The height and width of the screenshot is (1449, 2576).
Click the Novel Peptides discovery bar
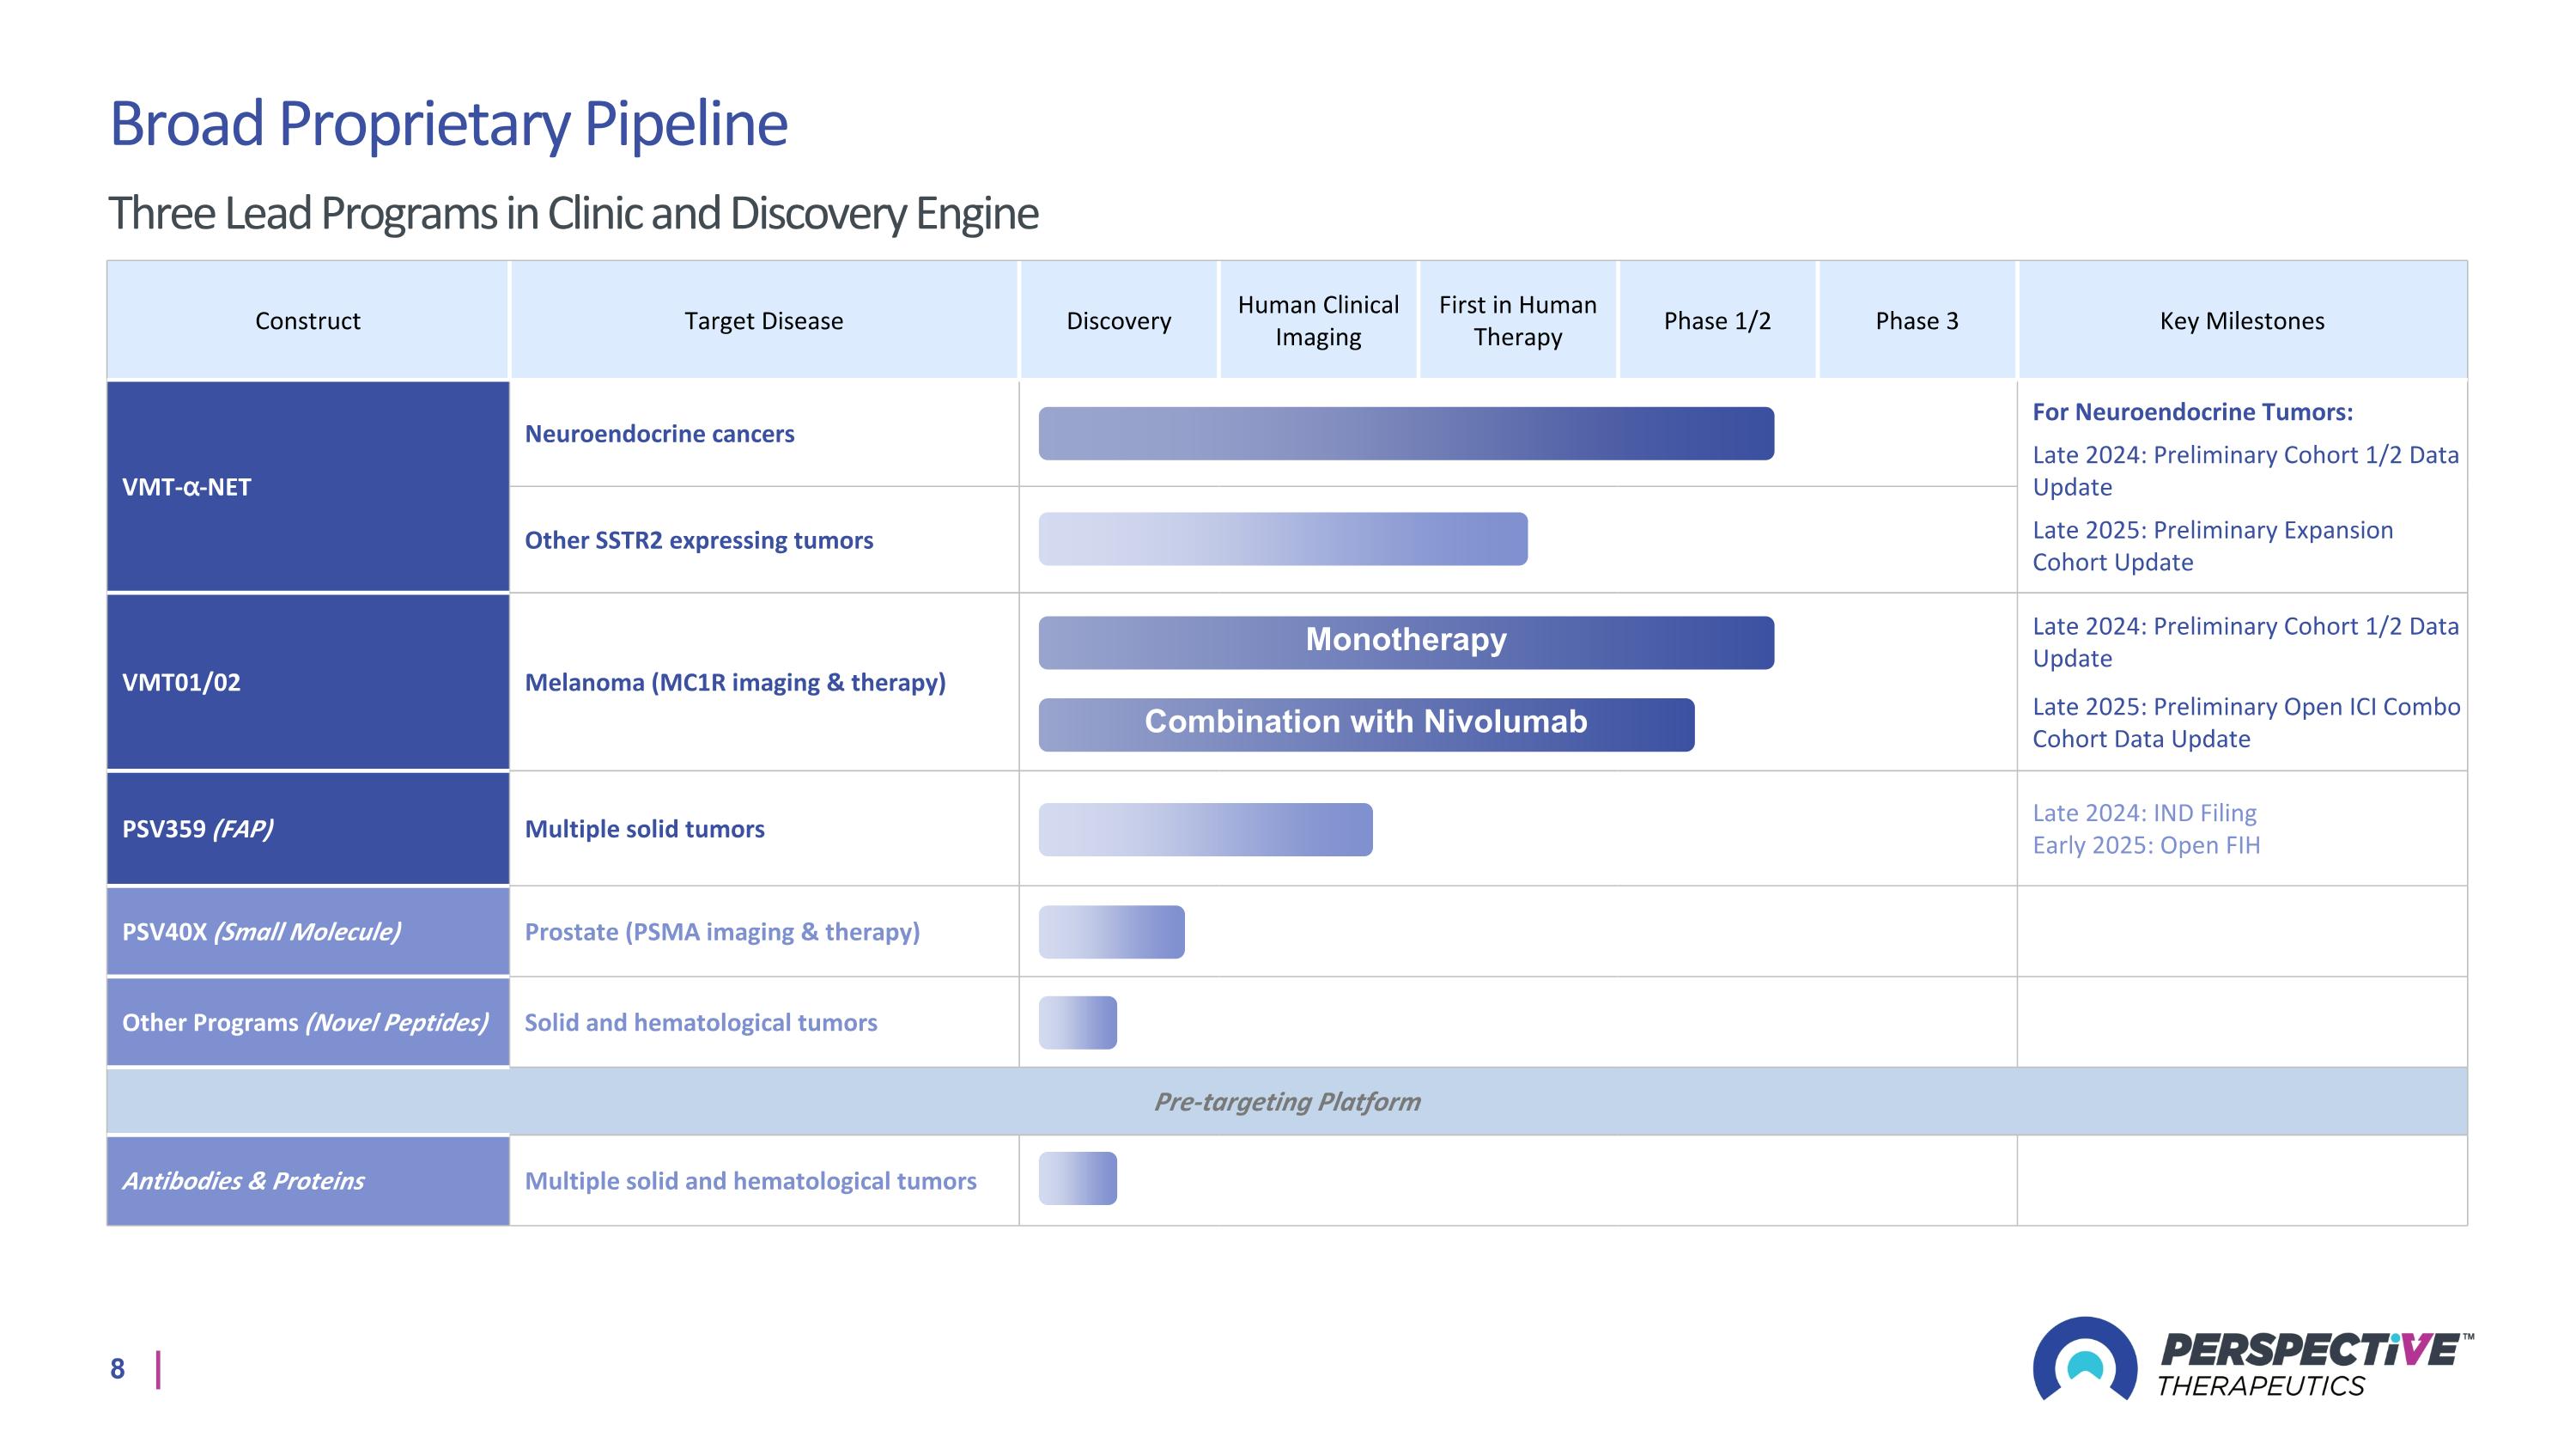tap(1077, 1022)
